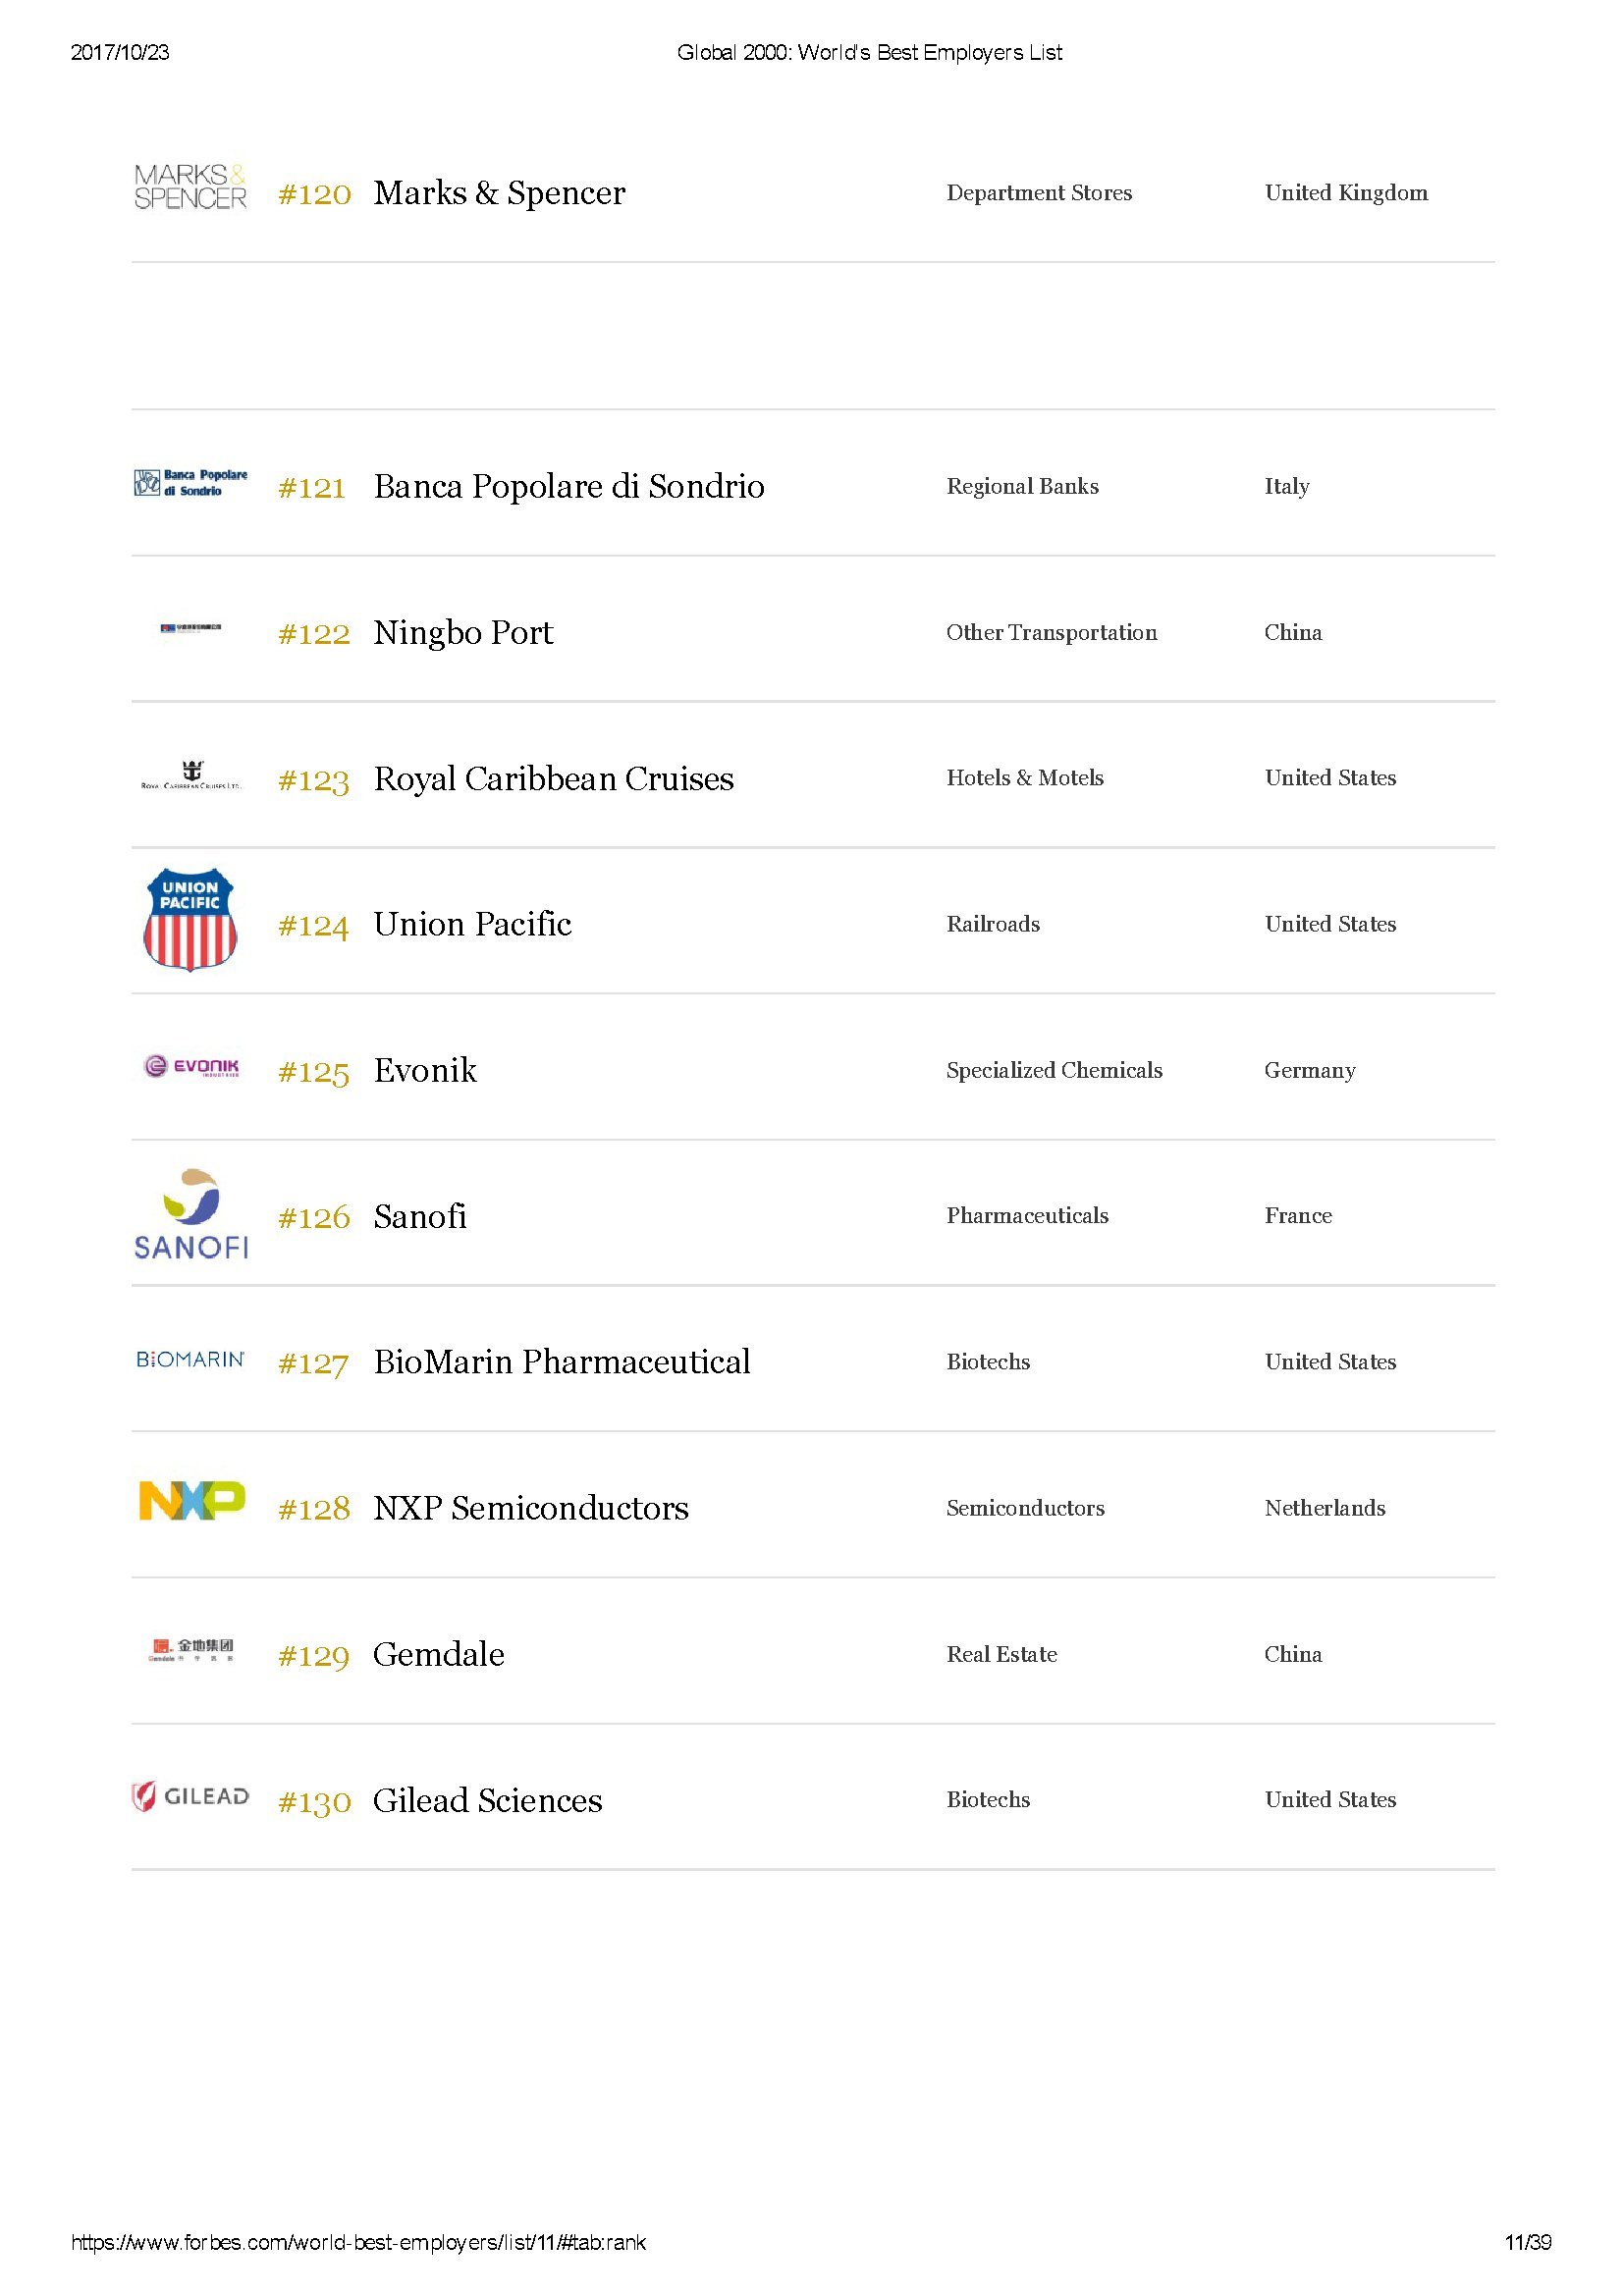
Task: Click the Sanofi logo
Action: pos(191,1213)
